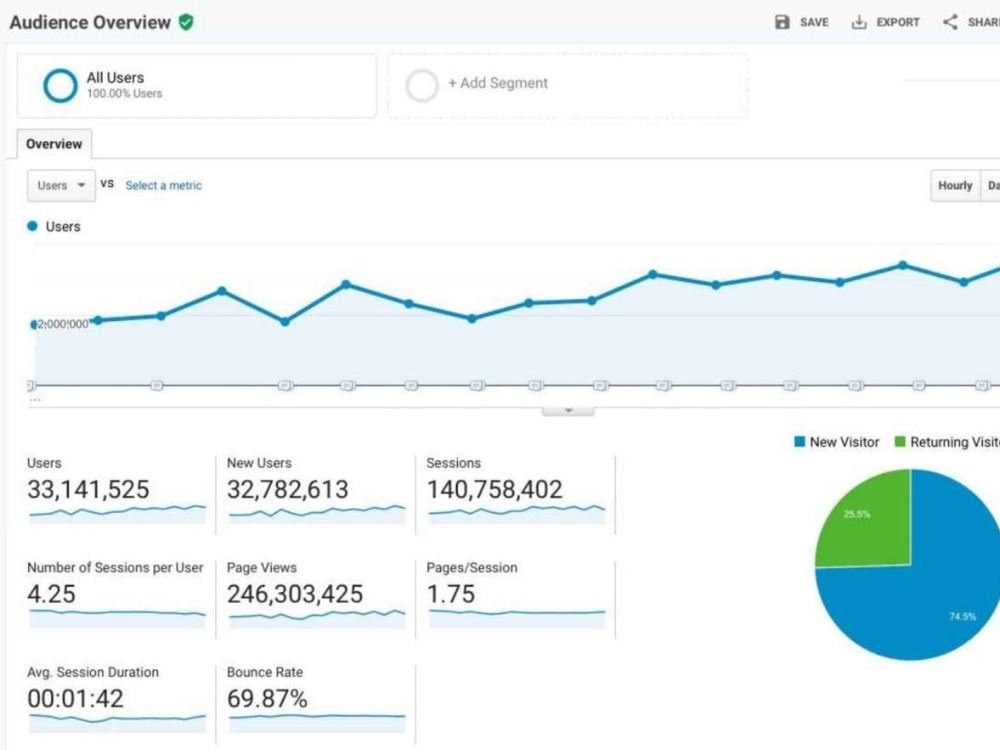The height and width of the screenshot is (750, 1000).
Task: Collapse the chart via bottom arrow handle
Action: coord(568,411)
